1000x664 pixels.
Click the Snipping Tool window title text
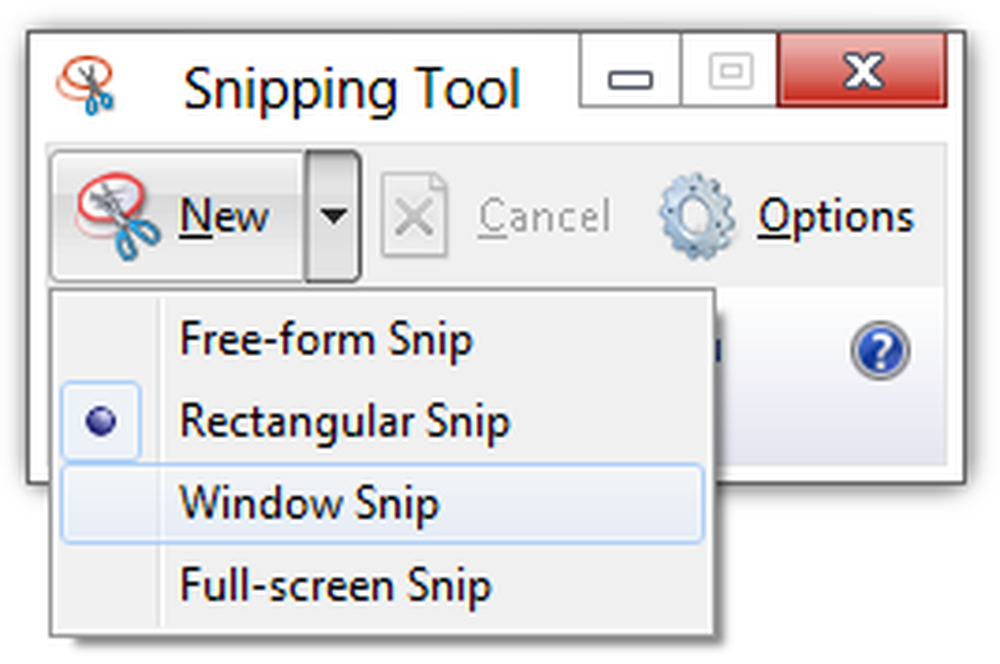point(352,90)
